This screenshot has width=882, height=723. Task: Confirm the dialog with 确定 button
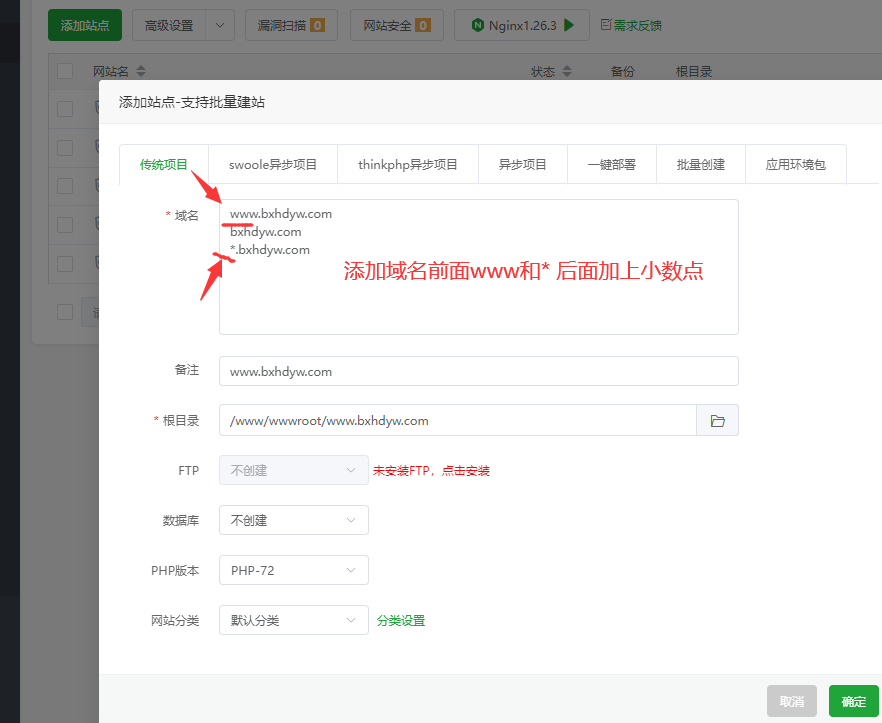pyautogui.click(x=853, y=701)
